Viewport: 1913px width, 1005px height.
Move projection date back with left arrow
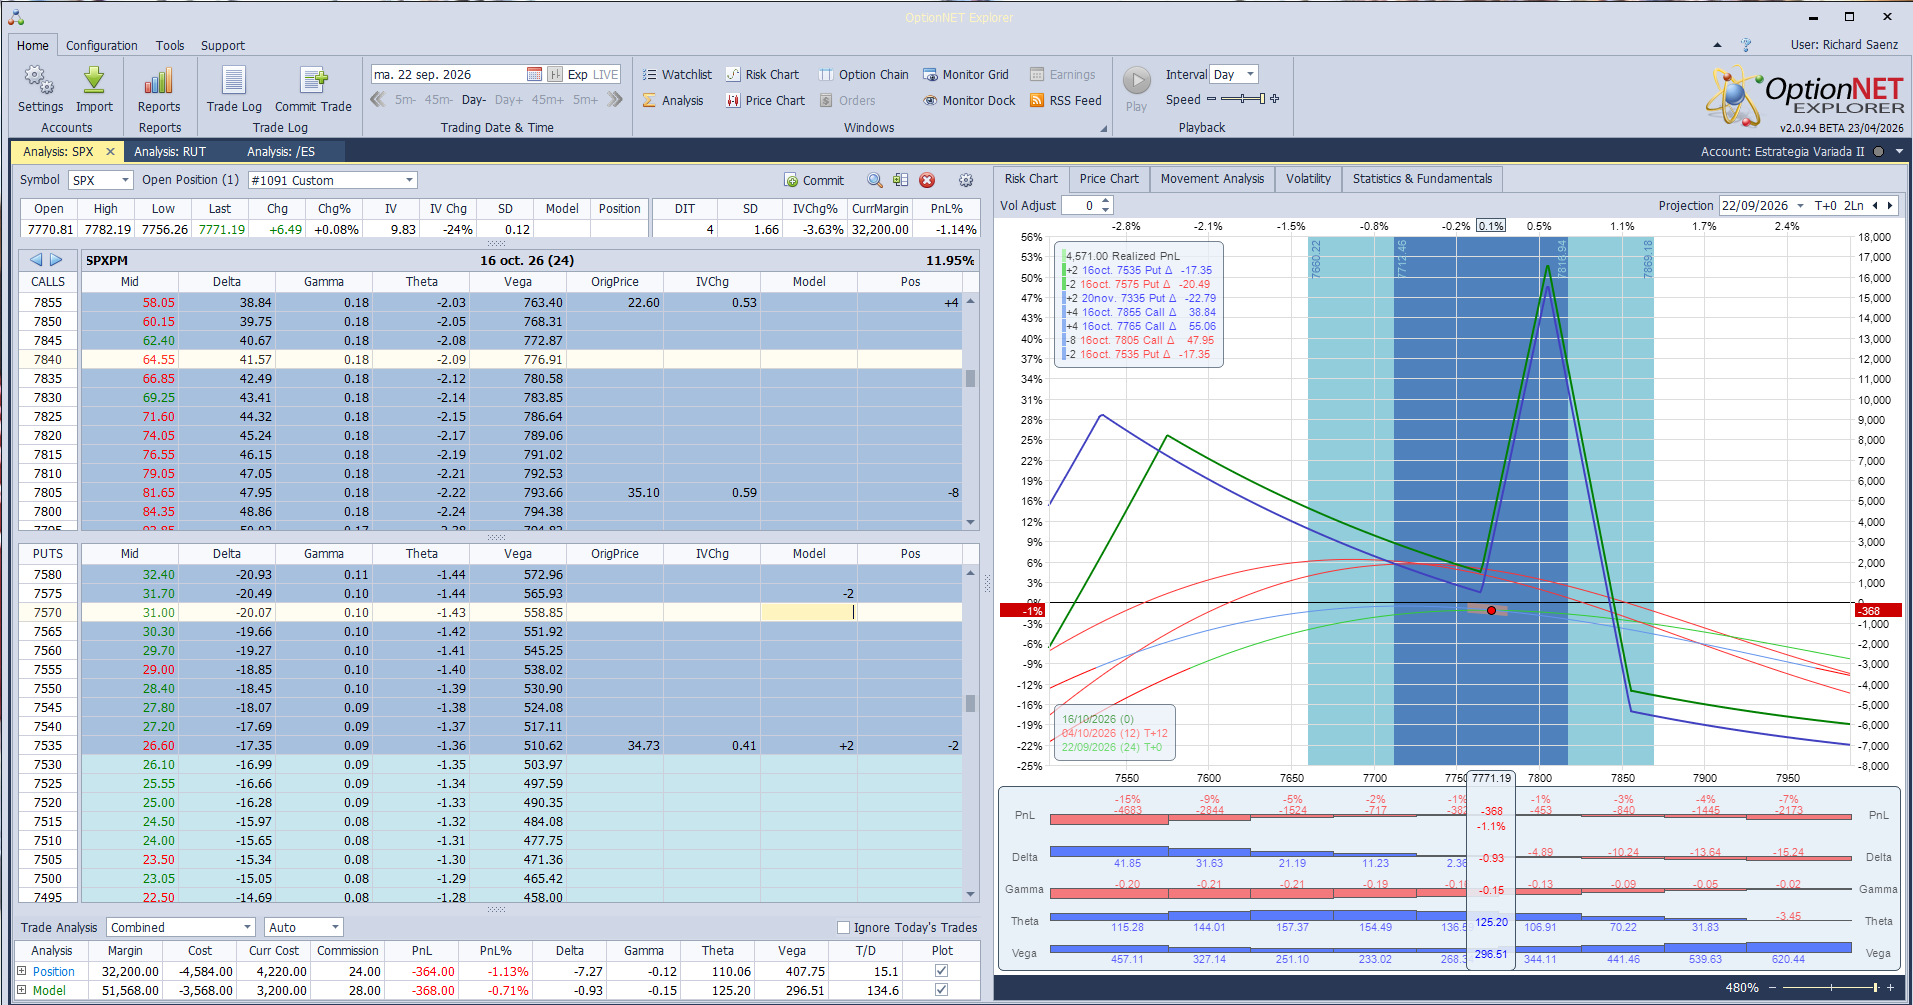click(1875, 205)
